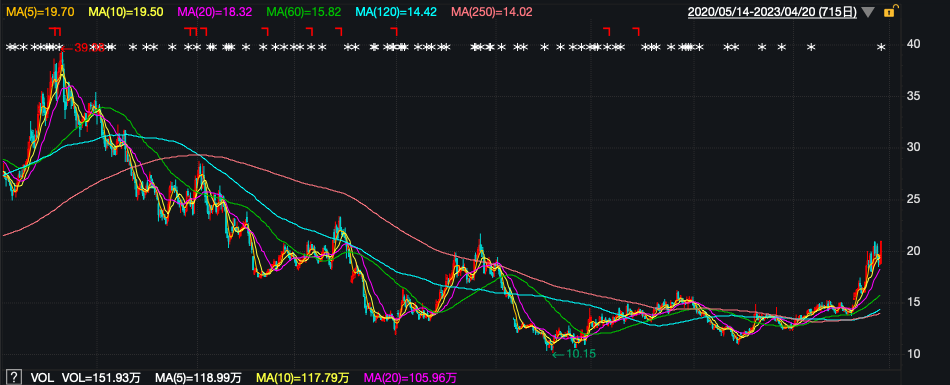Click the rightmost asterisk event marker
This screenshot has height=385, width=950.
[882, 47]
